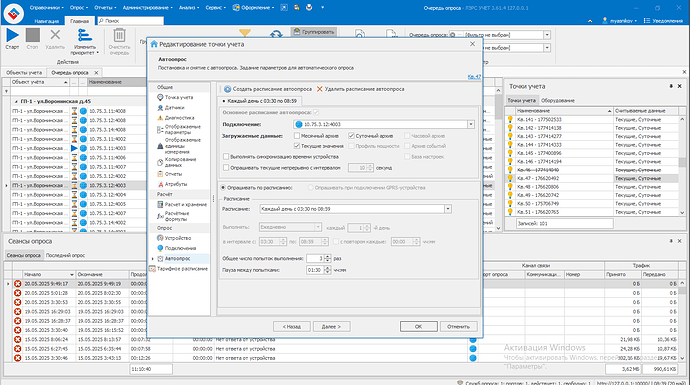The width and height of the screenshot is (690, 385).
Task: Open Изменить приоритет ribbon tool
Action: point(84,41)
